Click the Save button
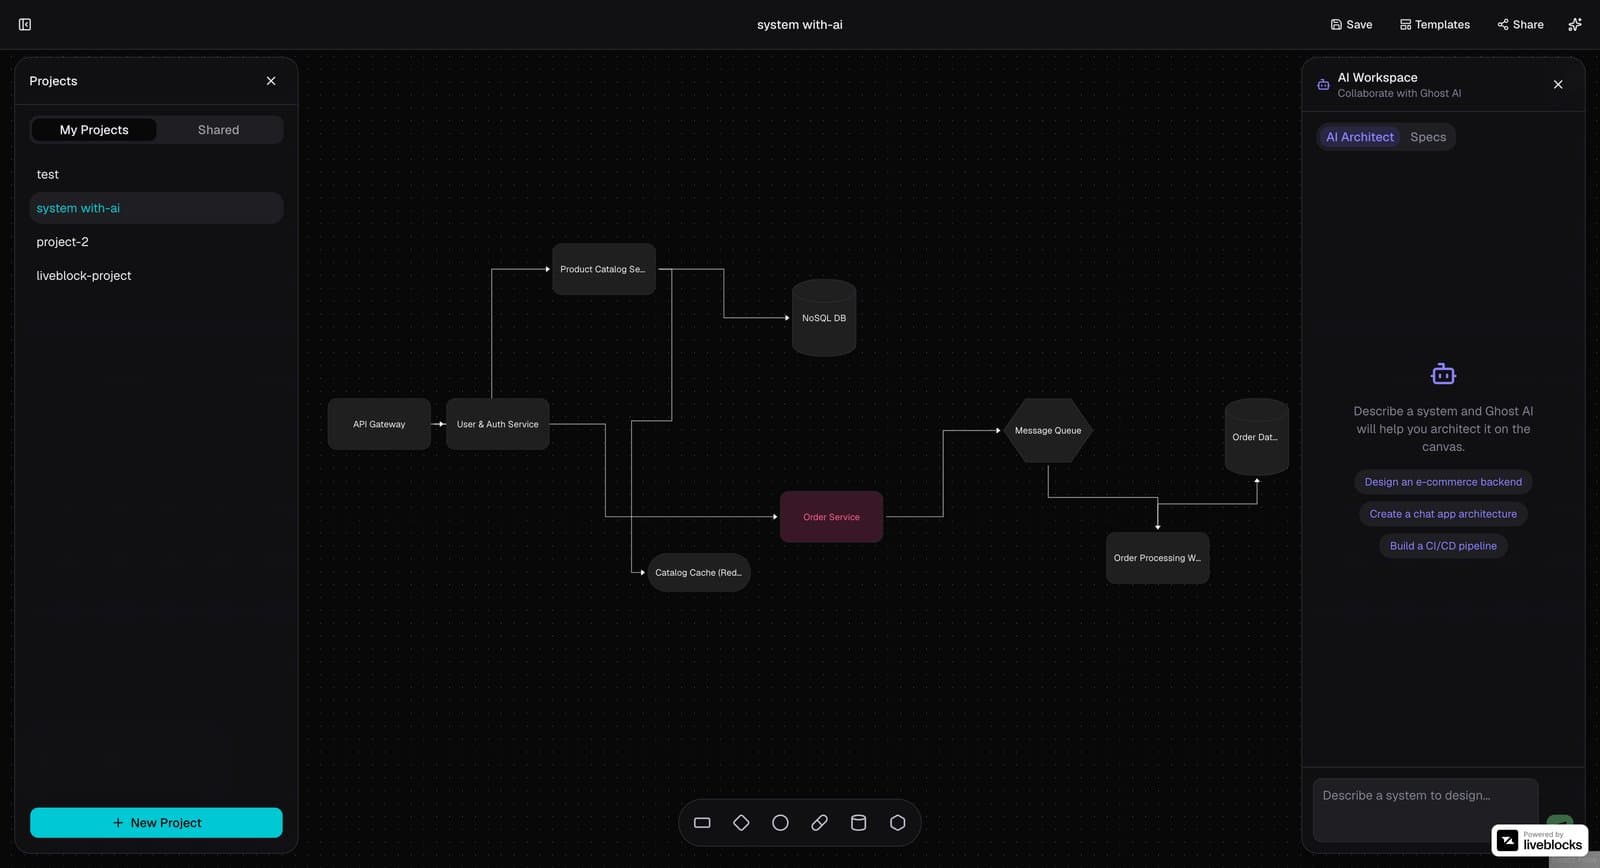This screenshot has width=1600, height=868. click(1351, 24)
